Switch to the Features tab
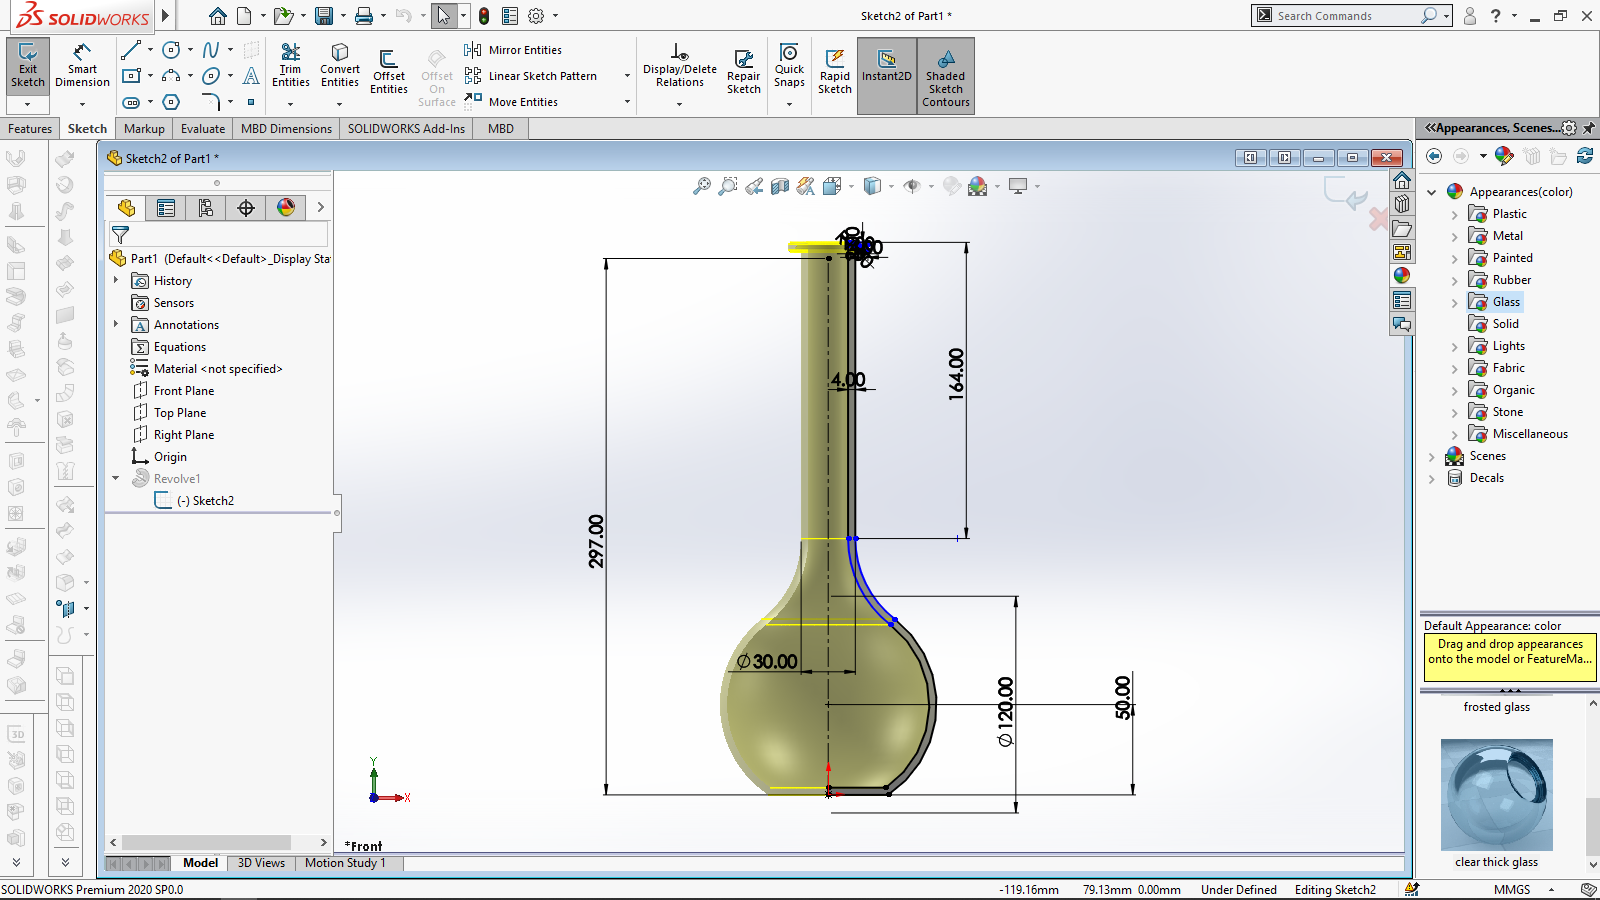This screenshot has height=900, width=1600. point(30,129)
